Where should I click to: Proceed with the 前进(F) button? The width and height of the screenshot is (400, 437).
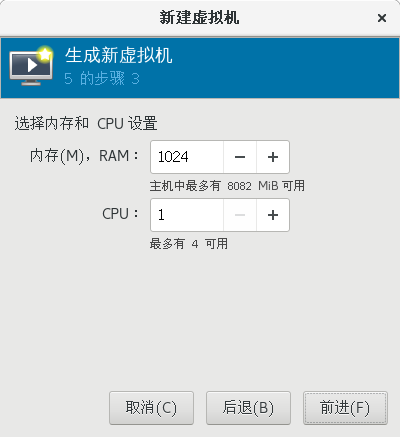point(345,408)
